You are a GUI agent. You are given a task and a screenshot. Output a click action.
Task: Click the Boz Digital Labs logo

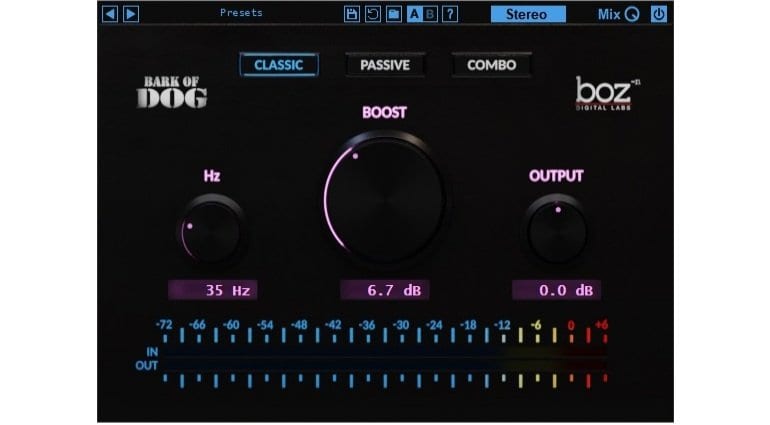607,93
